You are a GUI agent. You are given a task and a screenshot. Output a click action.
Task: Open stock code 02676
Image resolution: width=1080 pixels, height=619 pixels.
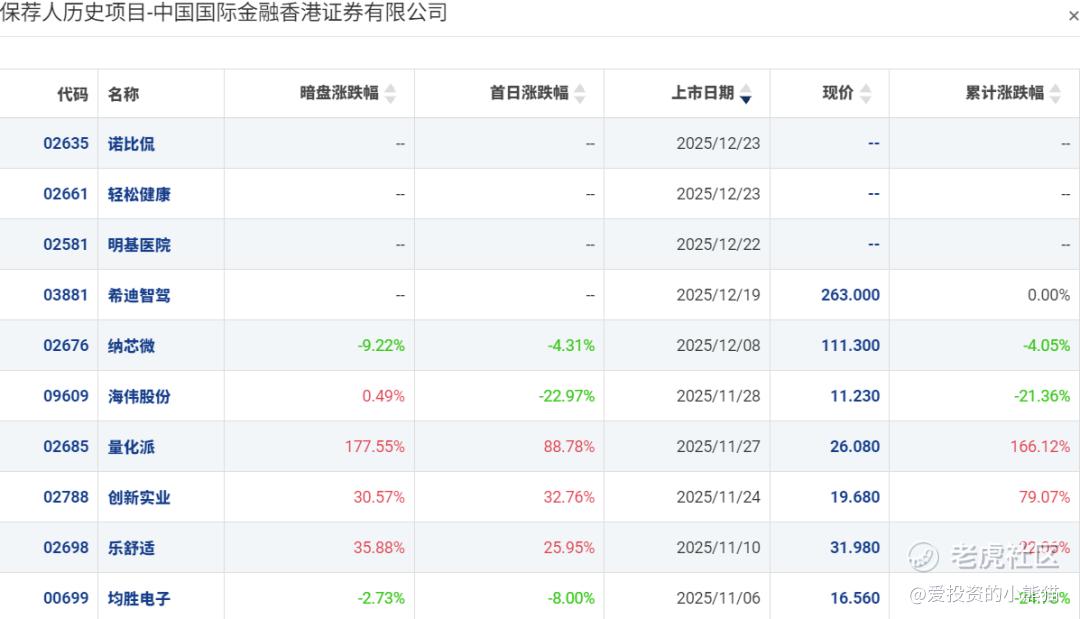(66, 346)
